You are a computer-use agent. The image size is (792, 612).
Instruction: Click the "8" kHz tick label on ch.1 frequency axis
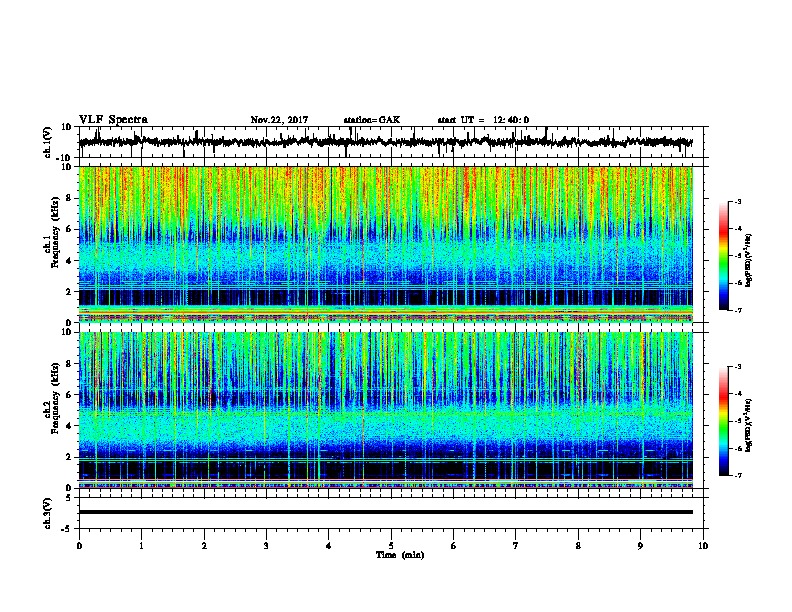click(69, 198)
